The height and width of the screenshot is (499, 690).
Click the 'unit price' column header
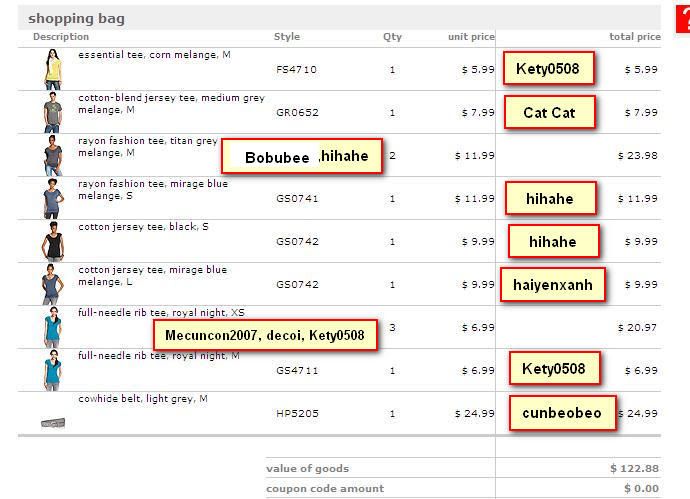(470, 37)
